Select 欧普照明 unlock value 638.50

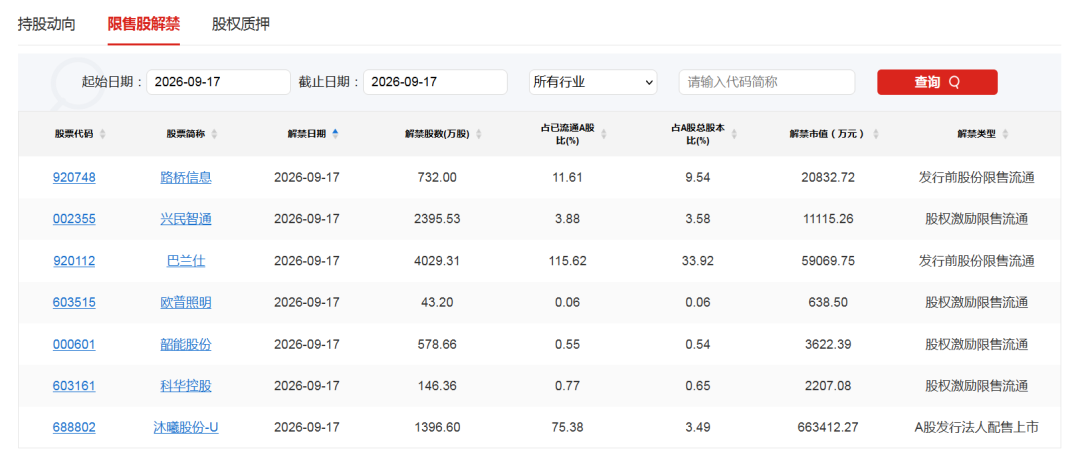(x=828, y=302)
